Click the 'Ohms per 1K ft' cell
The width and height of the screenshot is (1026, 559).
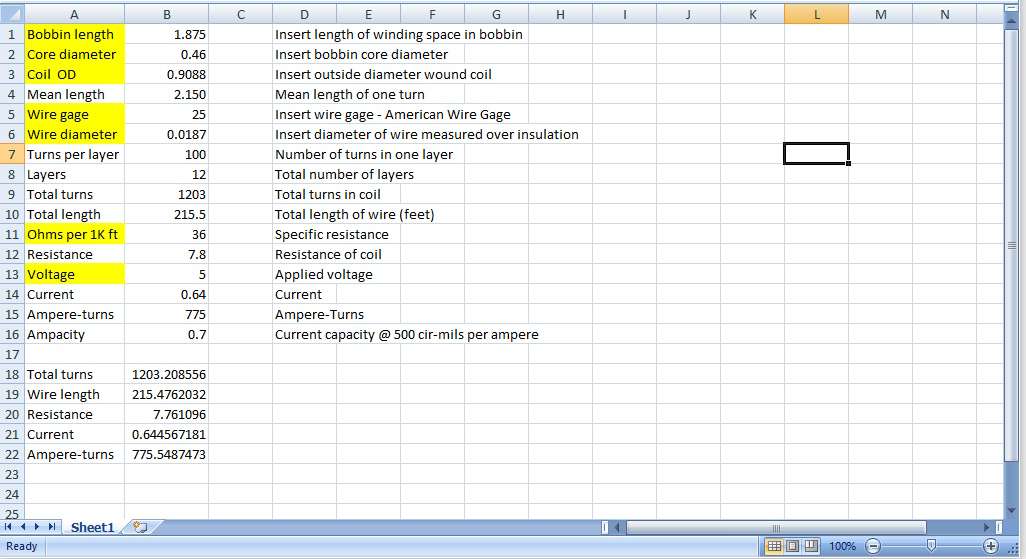(x=74, y=234)
